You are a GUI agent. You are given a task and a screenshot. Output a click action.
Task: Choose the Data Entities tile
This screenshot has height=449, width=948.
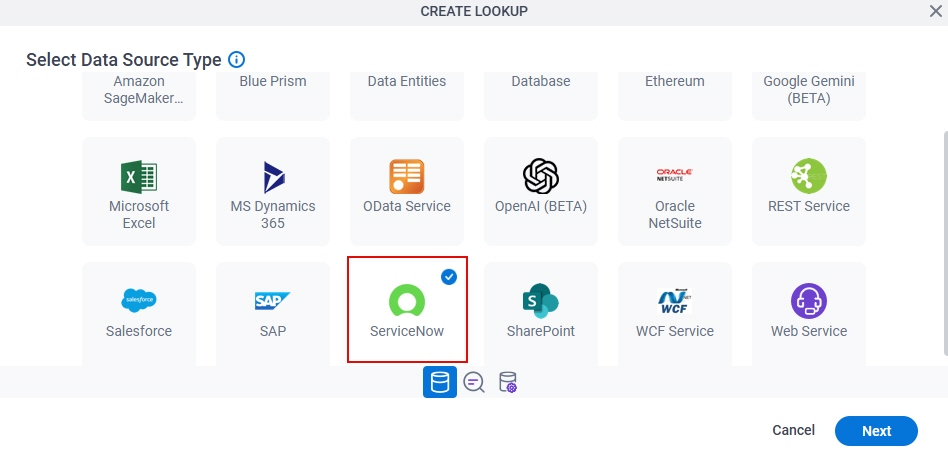click(x=407, y=96)
